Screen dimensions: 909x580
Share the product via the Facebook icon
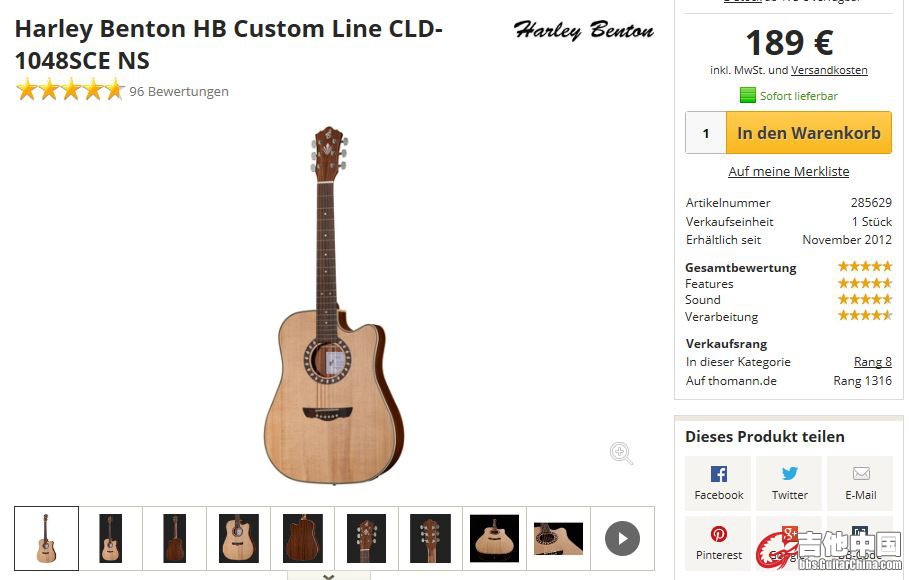point(718,483)
